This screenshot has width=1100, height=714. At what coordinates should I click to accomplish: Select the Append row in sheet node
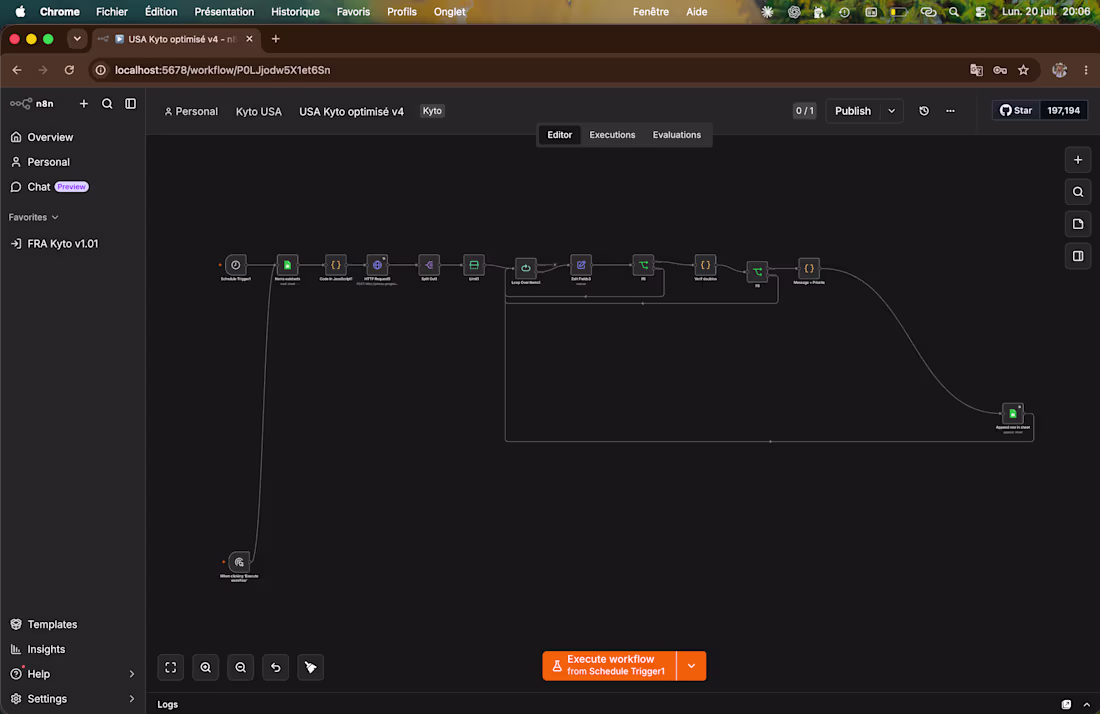pos(1012,414)
